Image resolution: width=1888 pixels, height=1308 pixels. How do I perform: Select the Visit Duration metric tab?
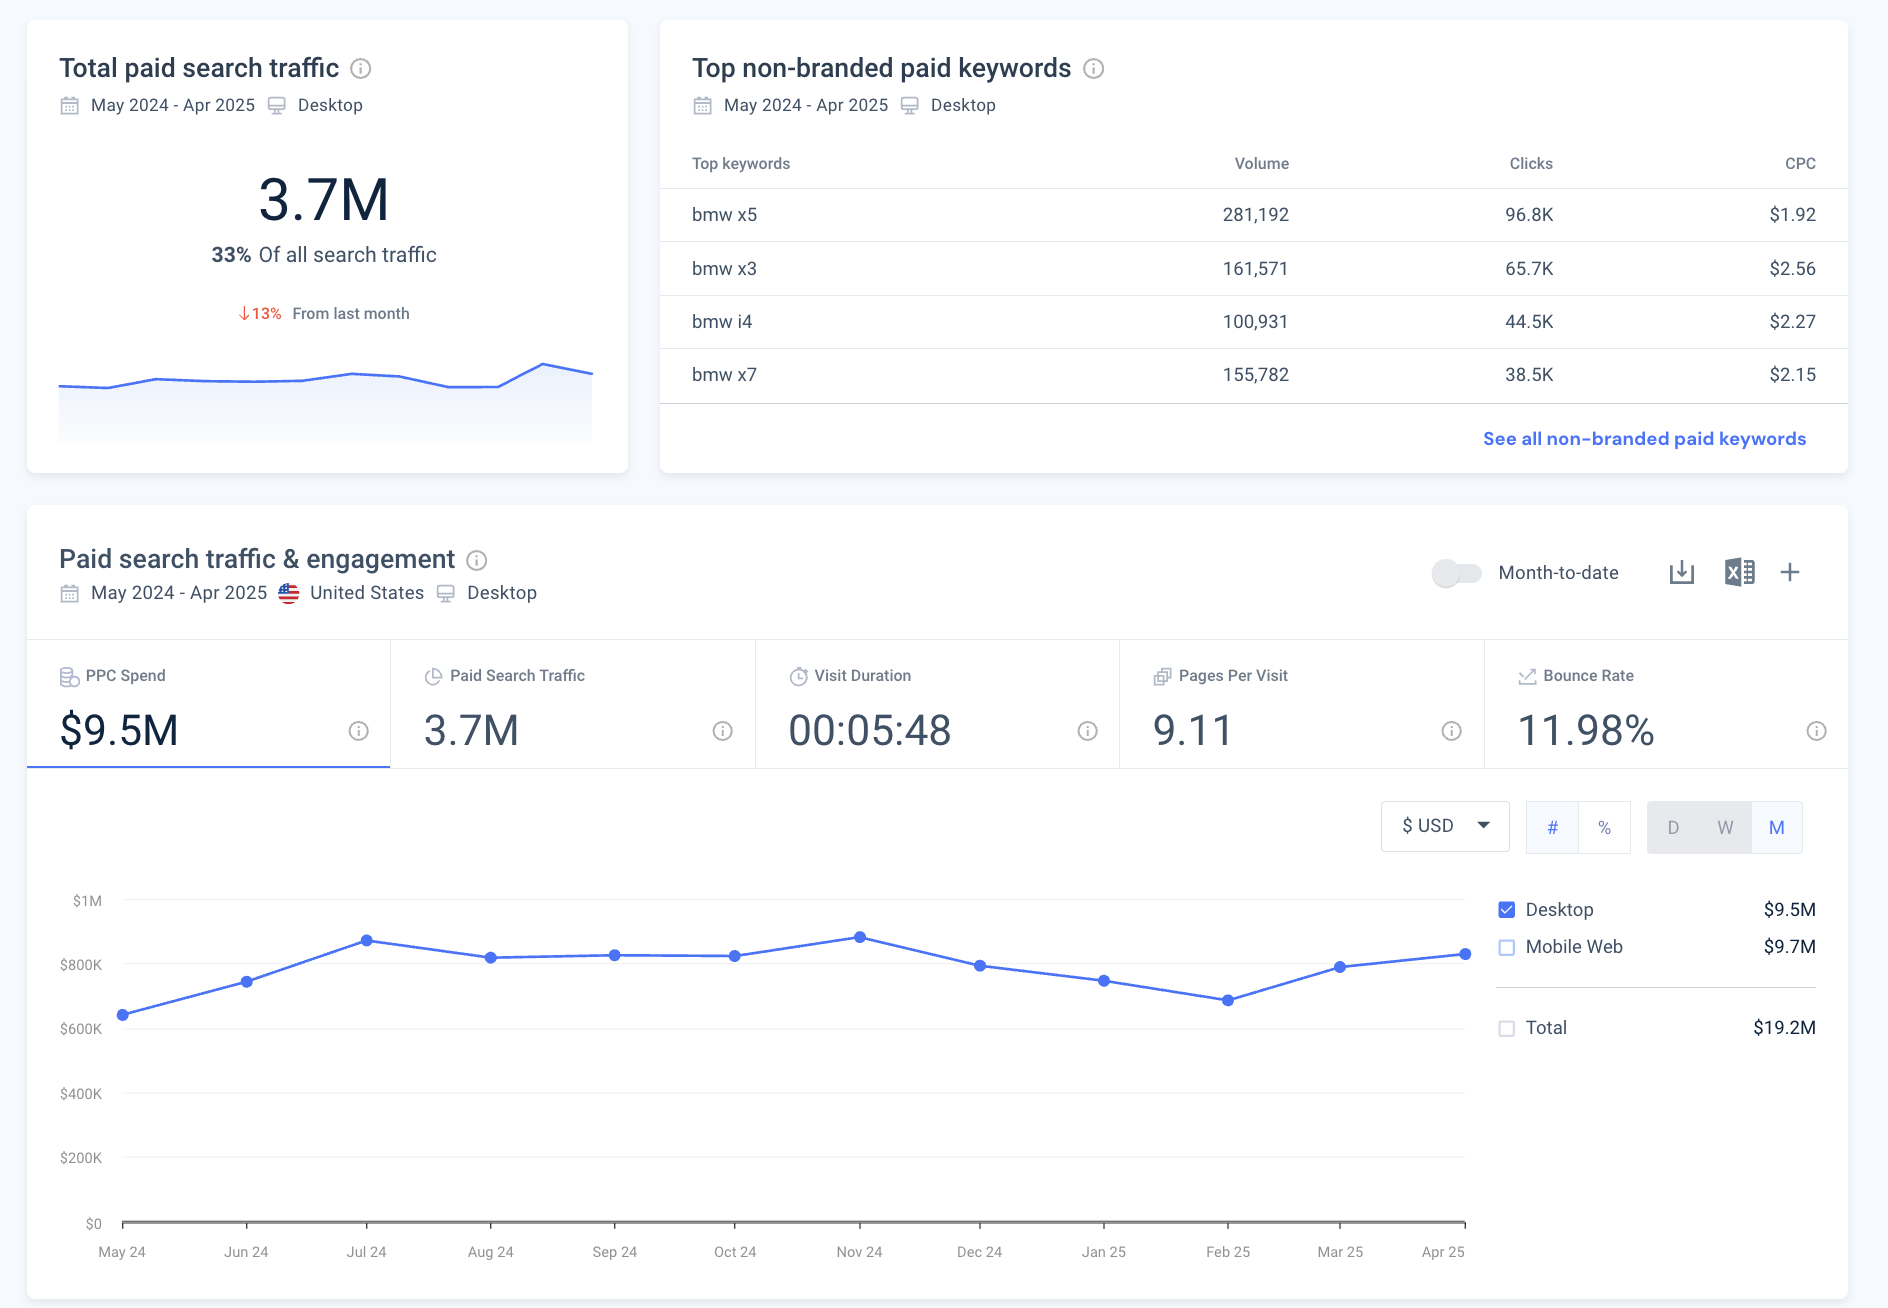coord(937,704)
